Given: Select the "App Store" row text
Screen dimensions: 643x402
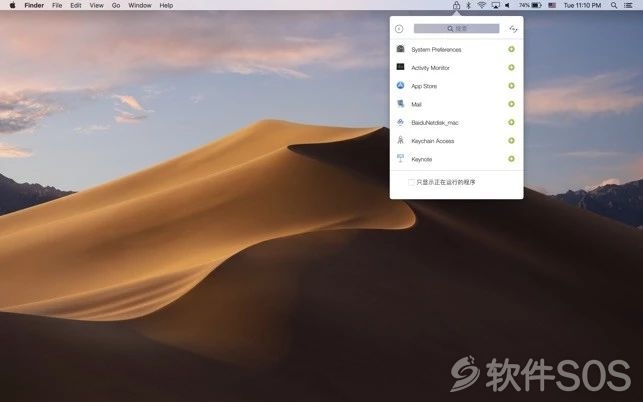Looking at the screenshot, I should click(424, 86).
